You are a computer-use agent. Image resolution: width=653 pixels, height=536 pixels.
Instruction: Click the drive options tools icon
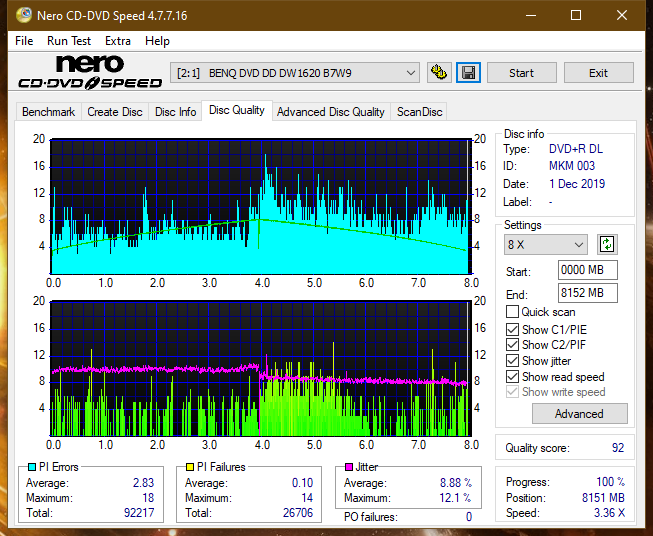[x=439, y=73]
